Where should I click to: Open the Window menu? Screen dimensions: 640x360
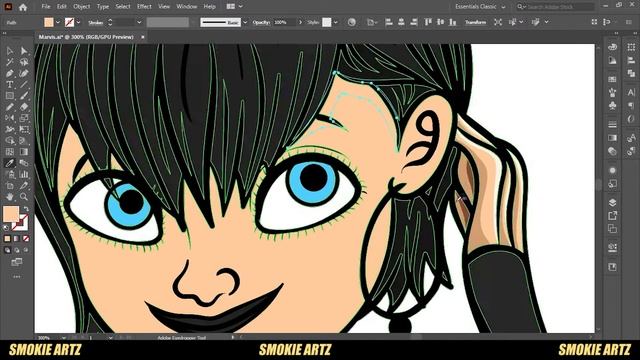pyautogui.click(x=187, y=7)
